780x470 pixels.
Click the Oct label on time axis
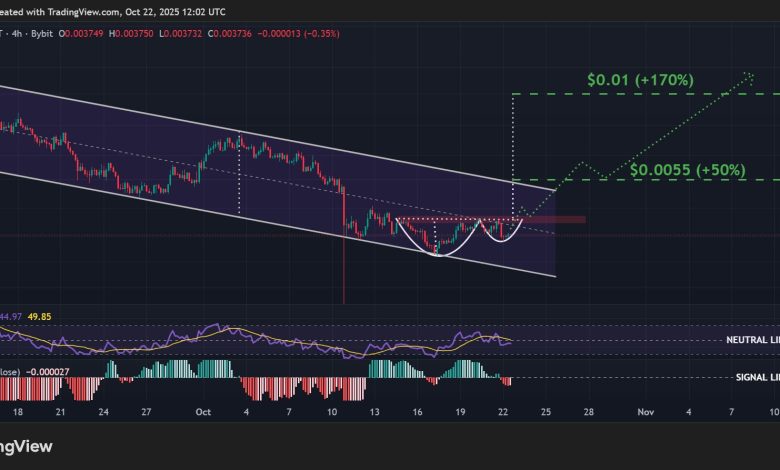[203, 411]
